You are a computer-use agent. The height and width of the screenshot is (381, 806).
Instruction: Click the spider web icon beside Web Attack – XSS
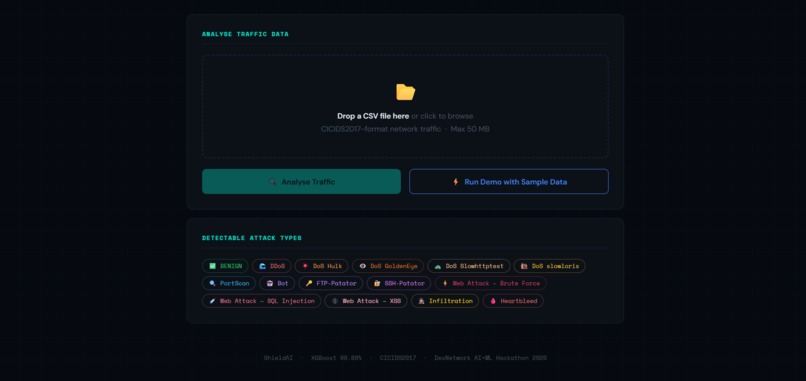pos(335,301)
